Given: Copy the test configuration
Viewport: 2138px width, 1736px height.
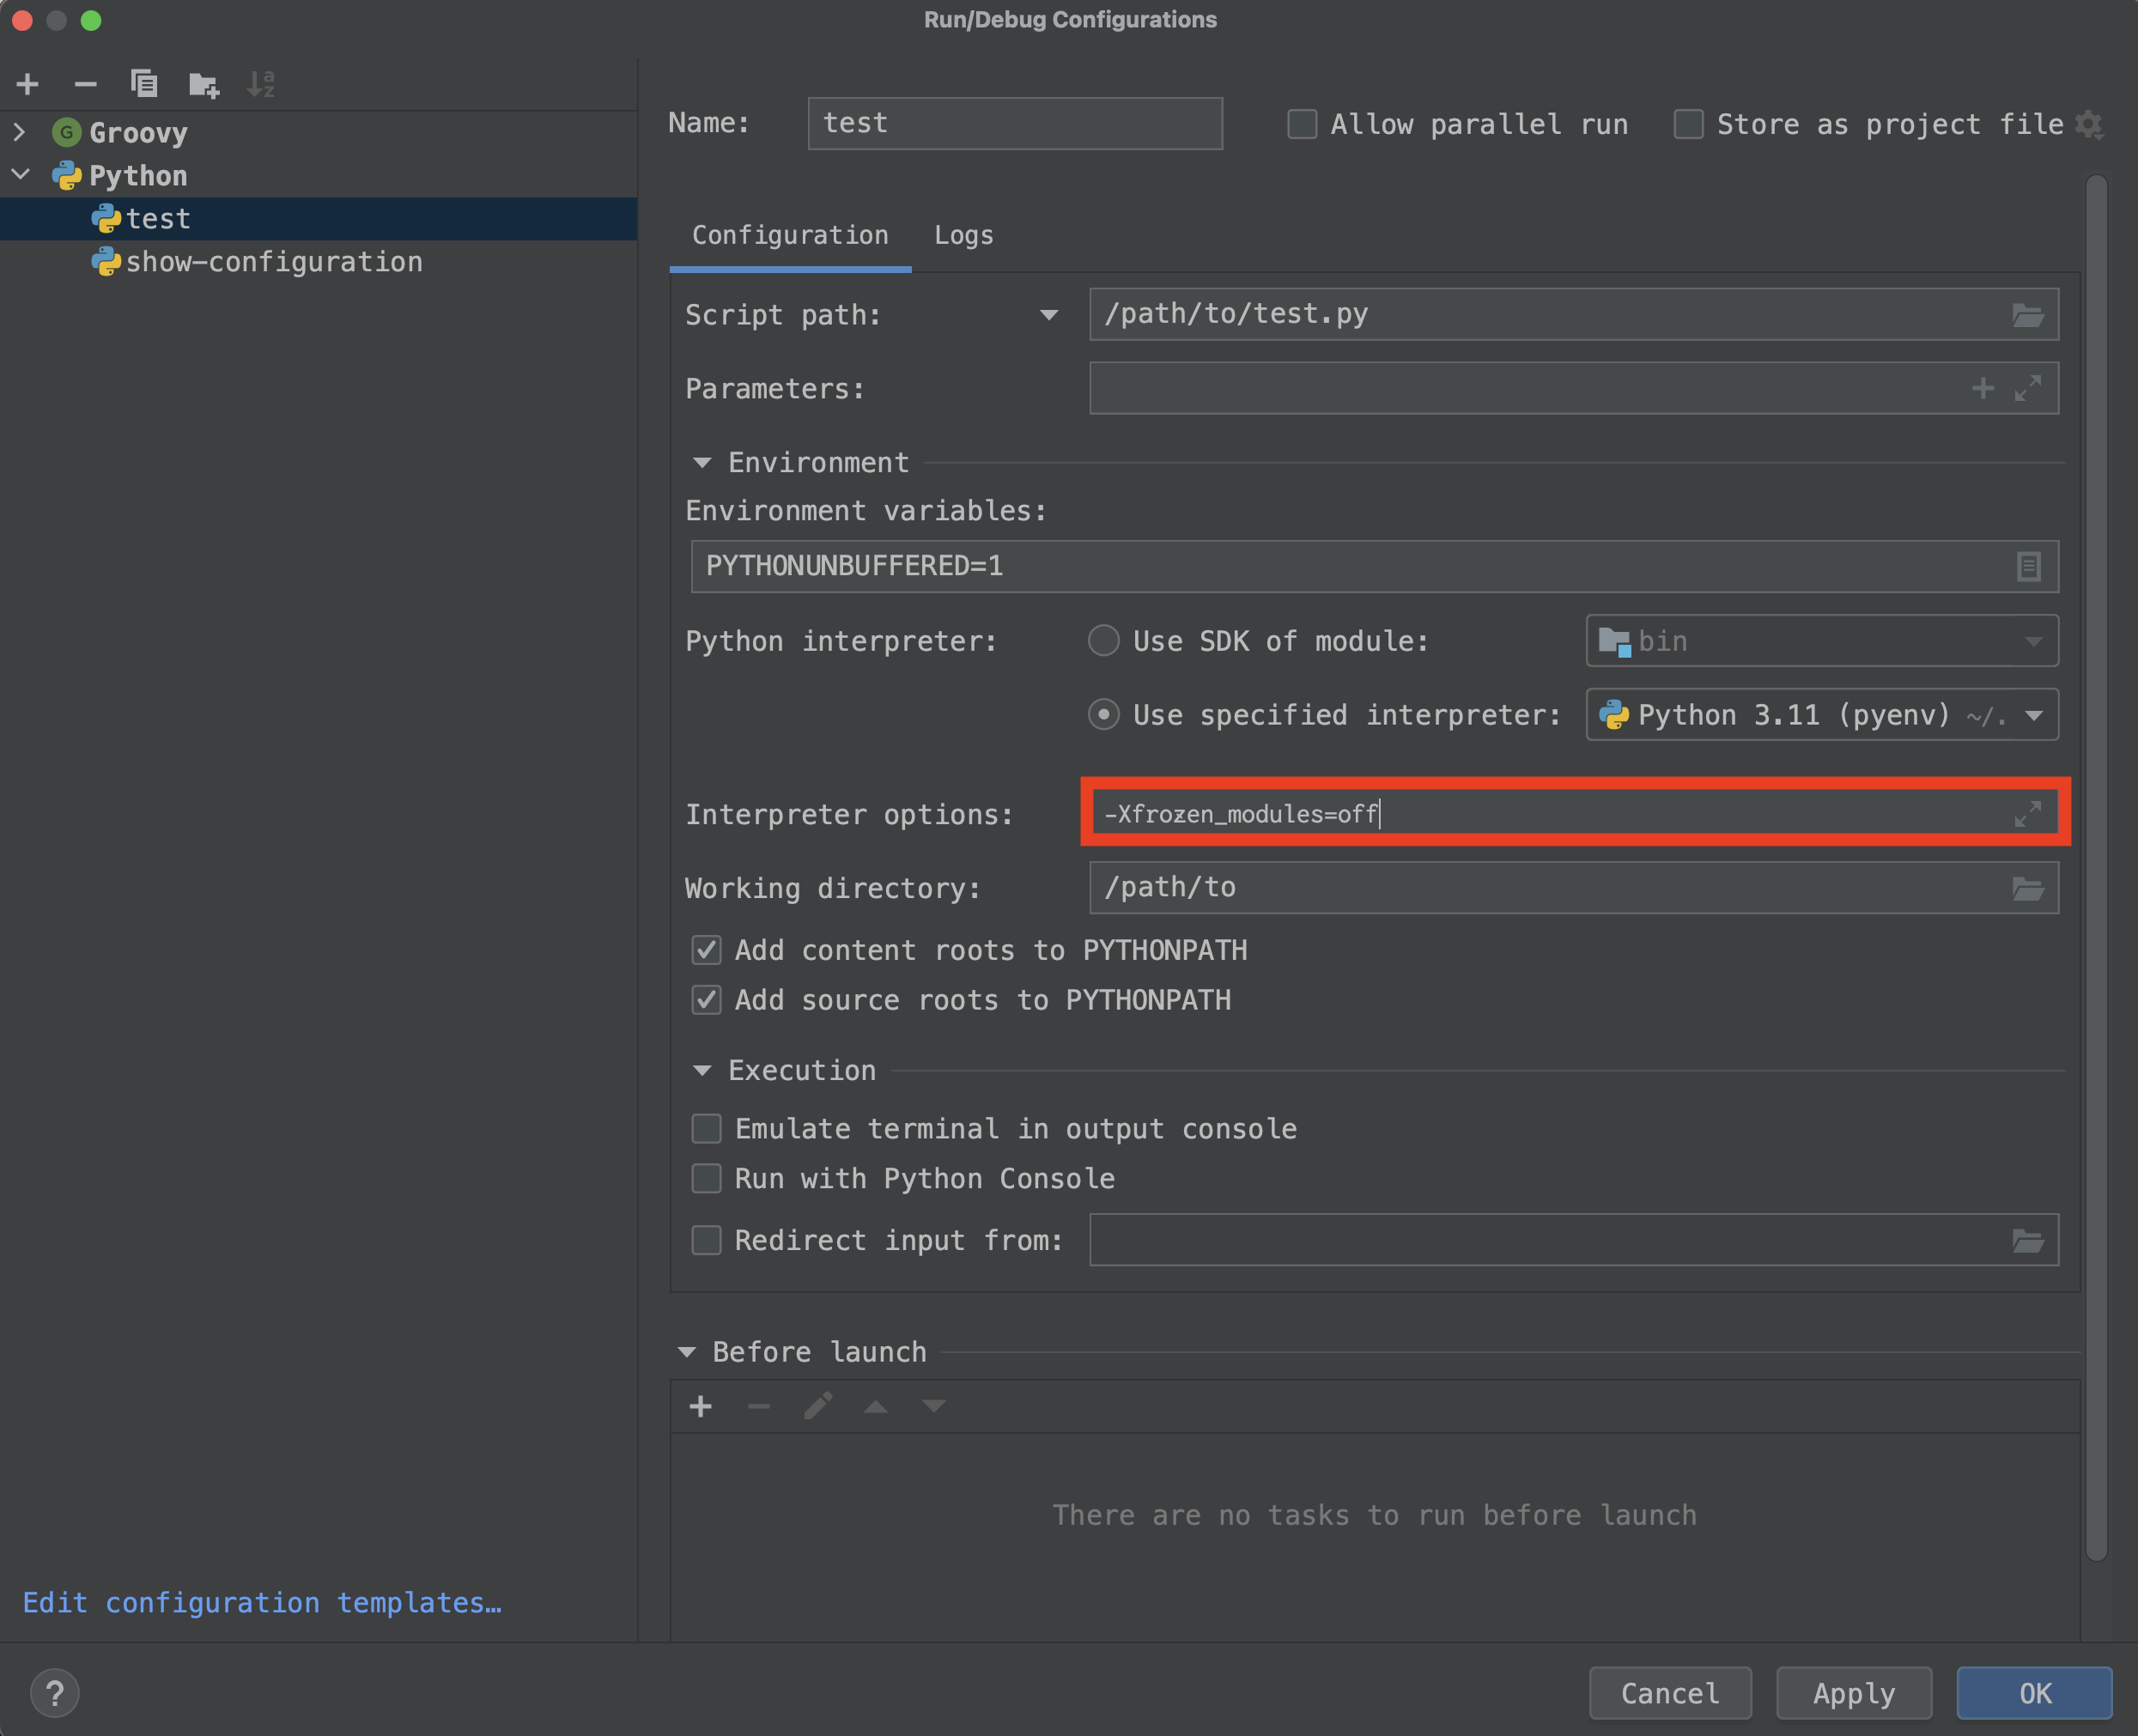Looking at the screenshot, I should click(x=145, y=84).
